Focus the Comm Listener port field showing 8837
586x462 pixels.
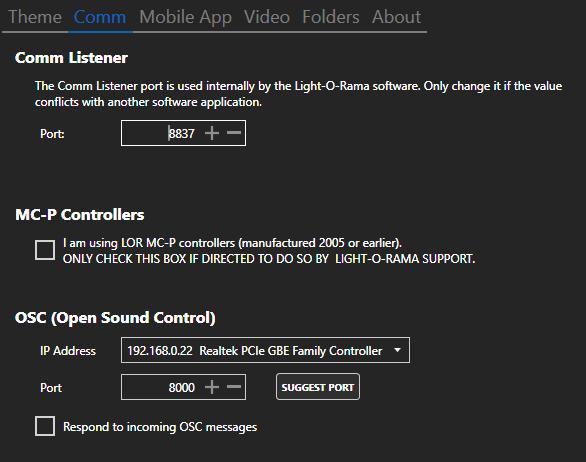coord(183,133)
